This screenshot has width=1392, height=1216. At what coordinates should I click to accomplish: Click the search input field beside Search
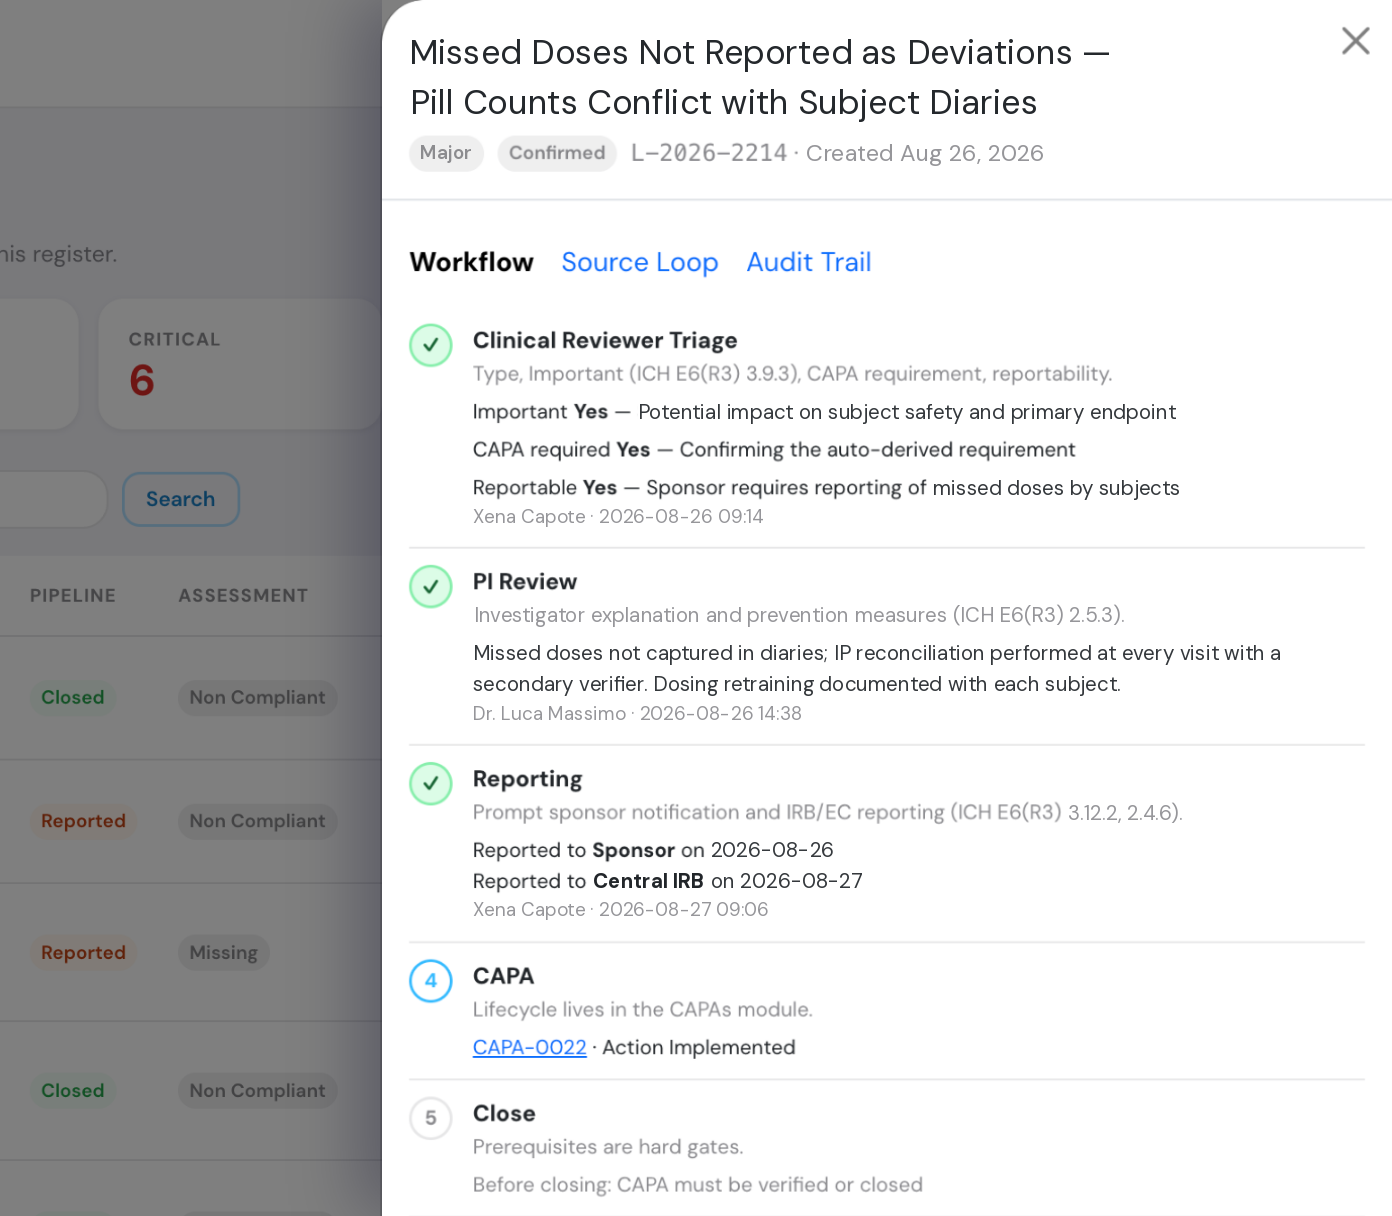pos(52,499)
